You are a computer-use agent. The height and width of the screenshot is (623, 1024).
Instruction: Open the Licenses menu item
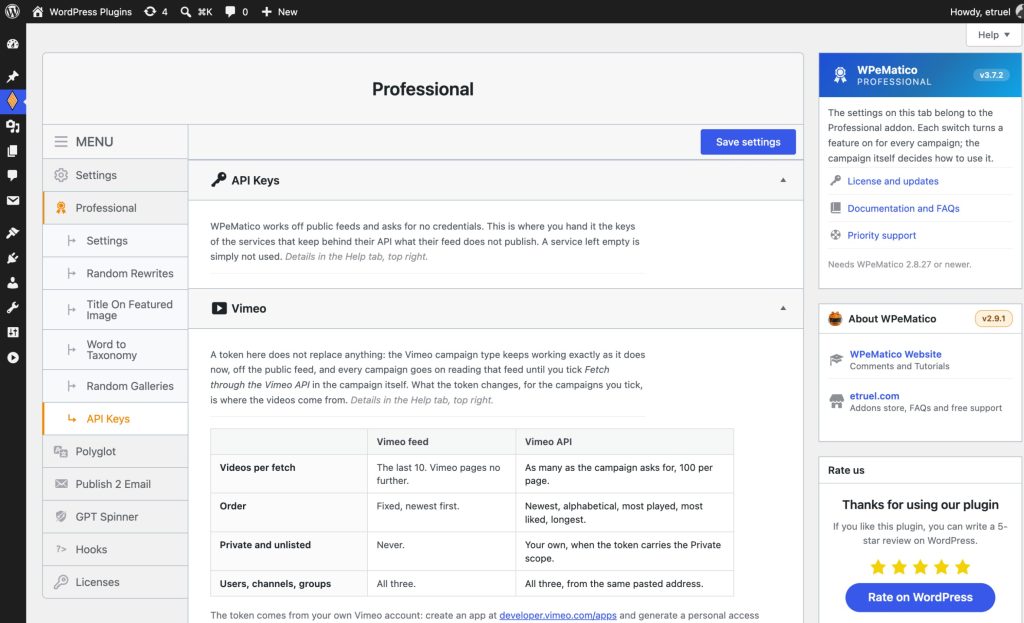116,582
